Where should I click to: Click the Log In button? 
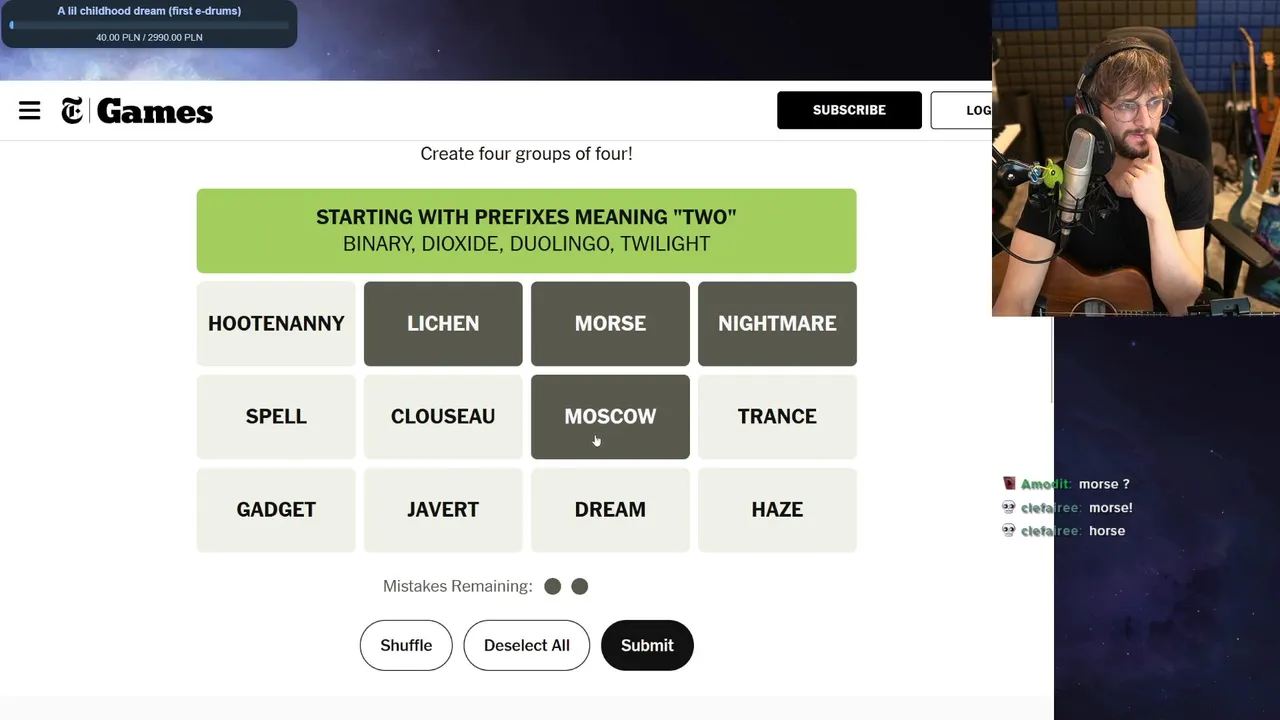pyautogui.click(x=962, y=110)
